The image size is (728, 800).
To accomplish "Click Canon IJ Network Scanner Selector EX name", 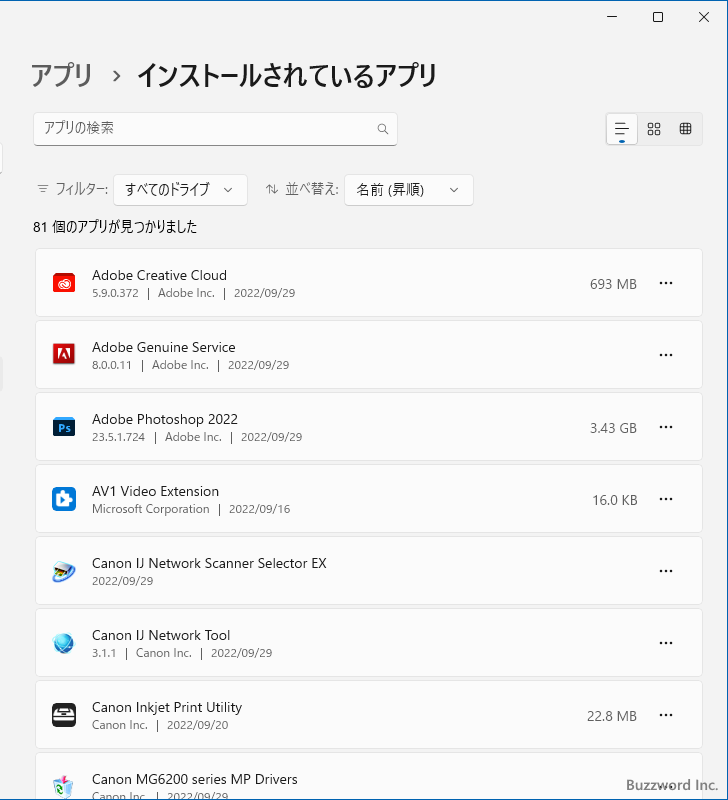I will 209,563.
